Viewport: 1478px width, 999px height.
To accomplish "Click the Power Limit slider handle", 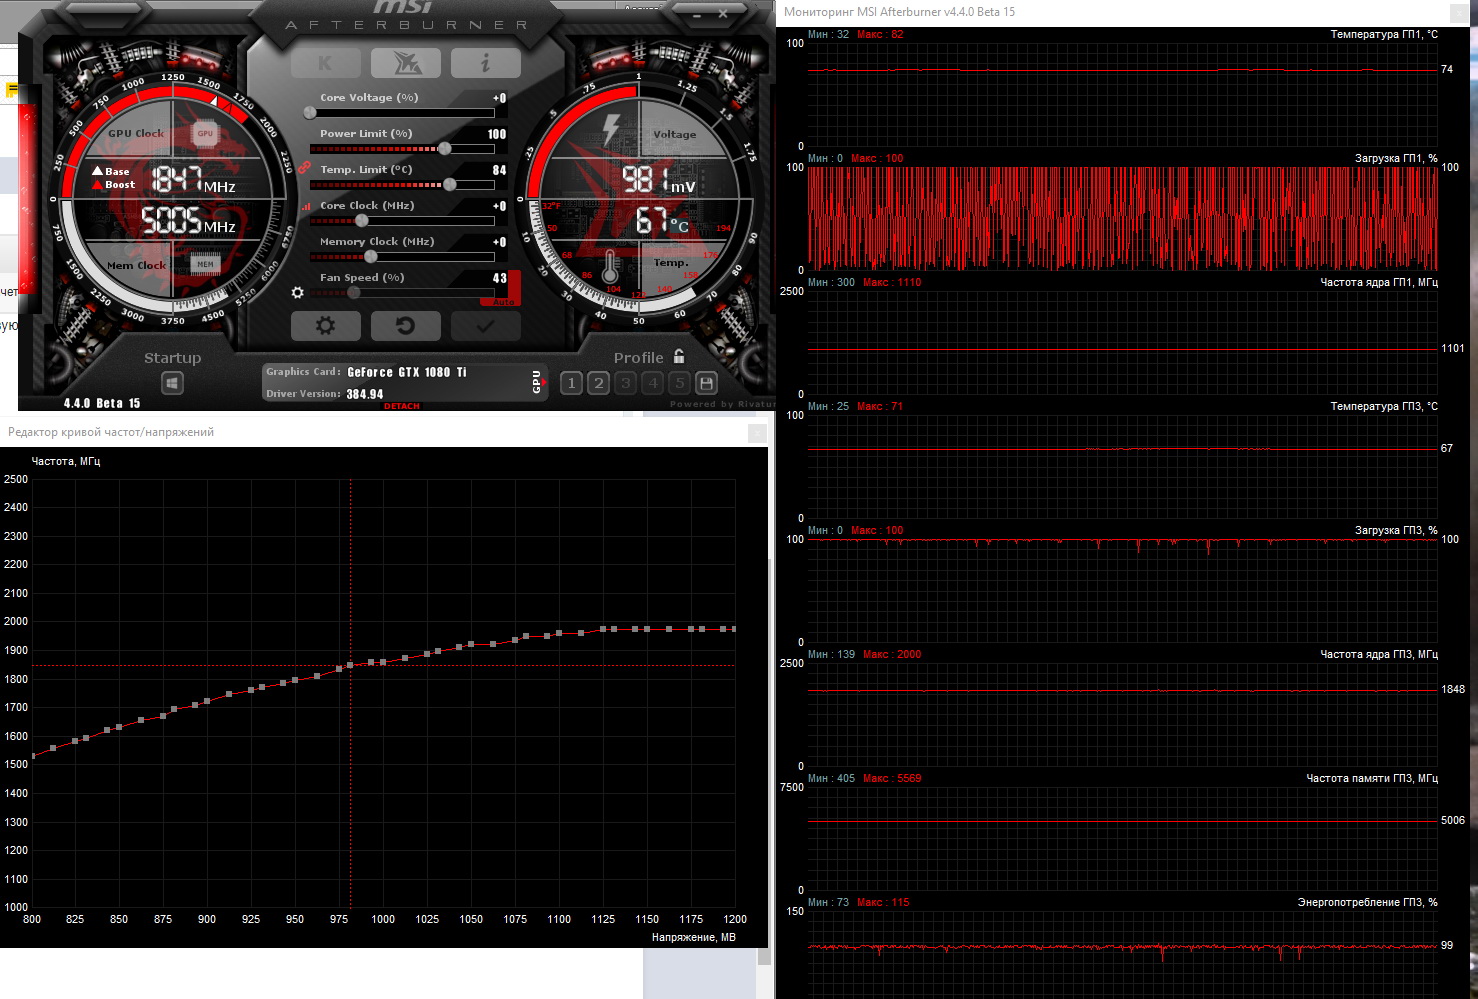I will (x=444, y=148).
